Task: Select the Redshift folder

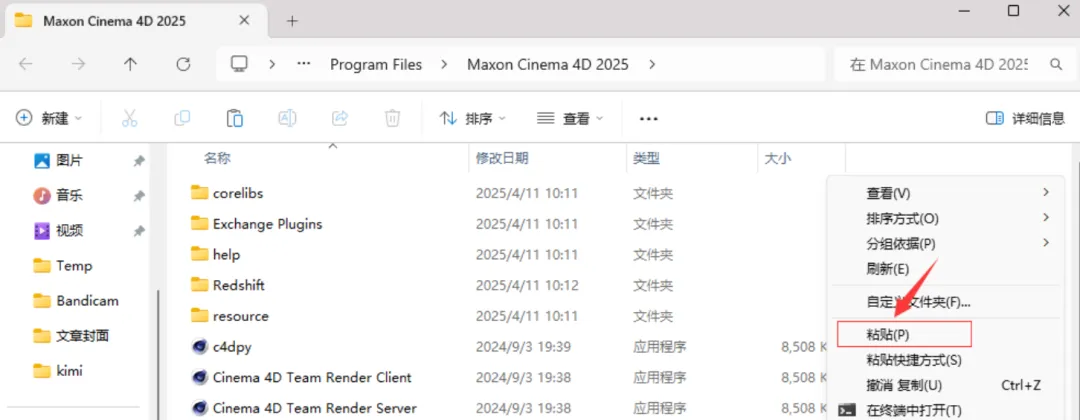Action: pyautogui.click(x=239, y=285)
